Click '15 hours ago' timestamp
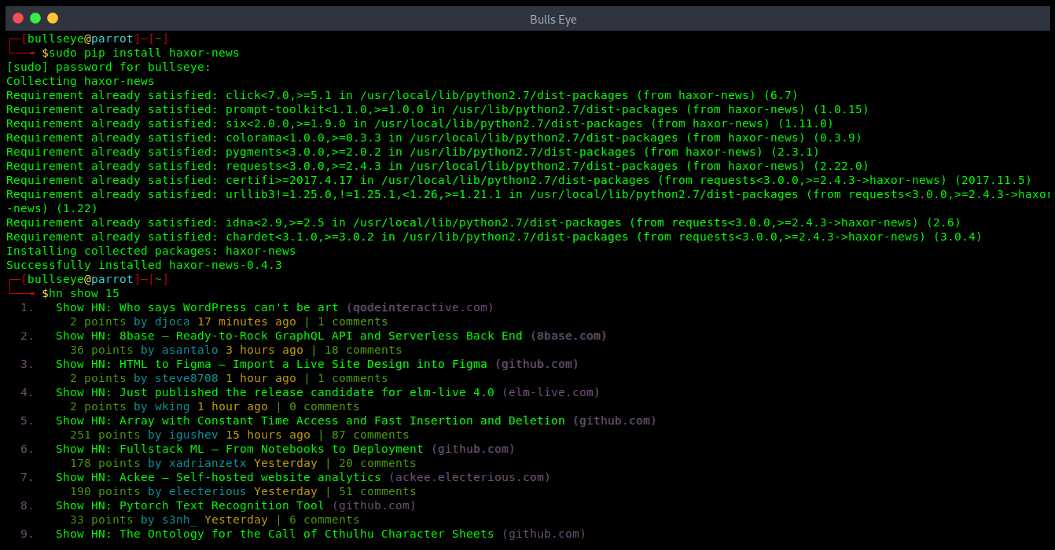 (x=268, y=434)
